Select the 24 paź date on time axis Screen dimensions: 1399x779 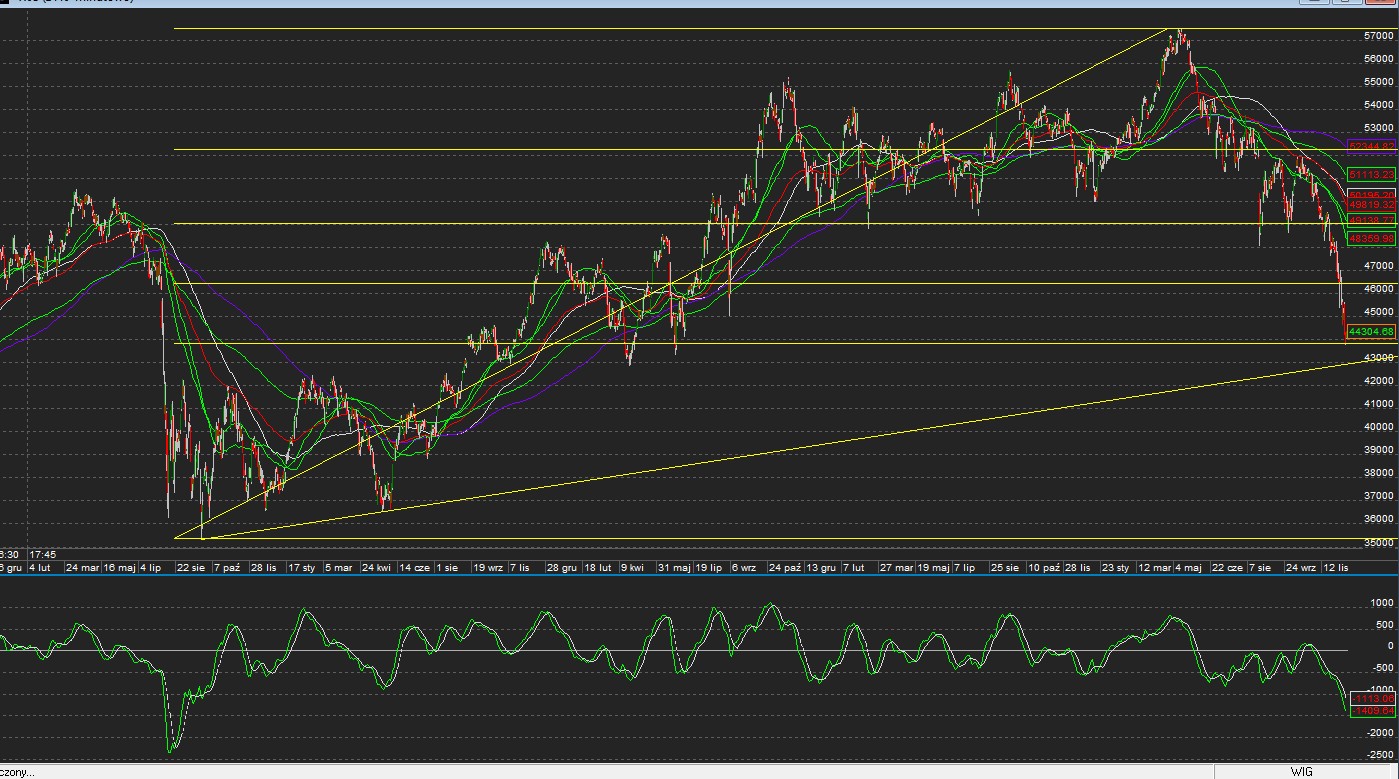click(785, 568)
